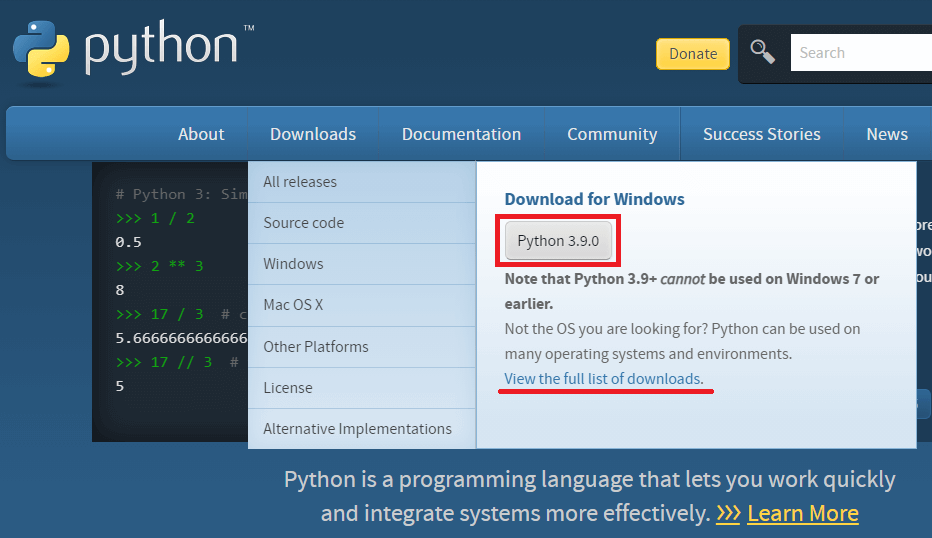Focus the Search input field
This screenshot has height=538, width=932.
(x=861, y=53)
